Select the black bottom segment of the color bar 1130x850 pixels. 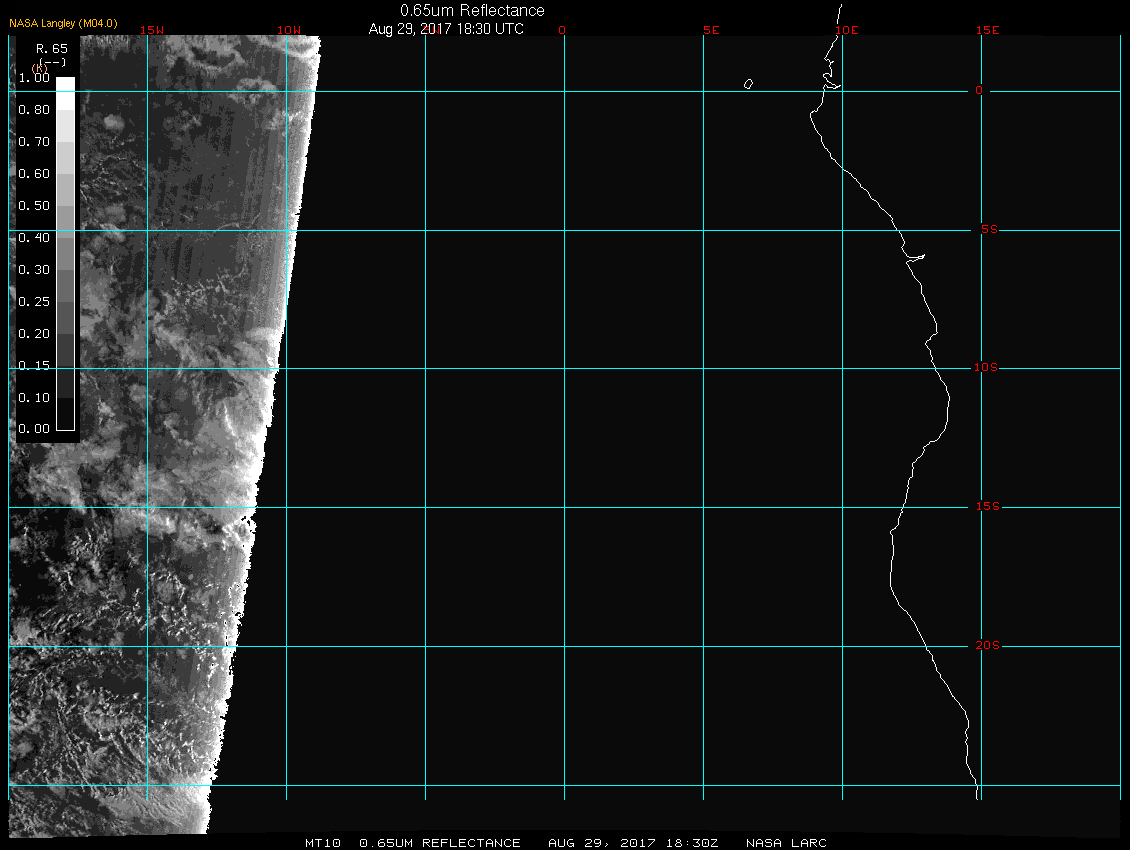[66, 415]
